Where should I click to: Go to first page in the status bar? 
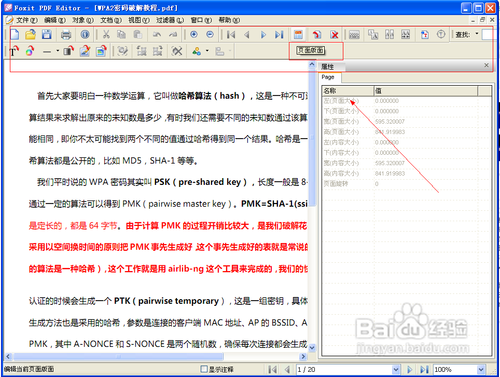click(x=273, y=369)
